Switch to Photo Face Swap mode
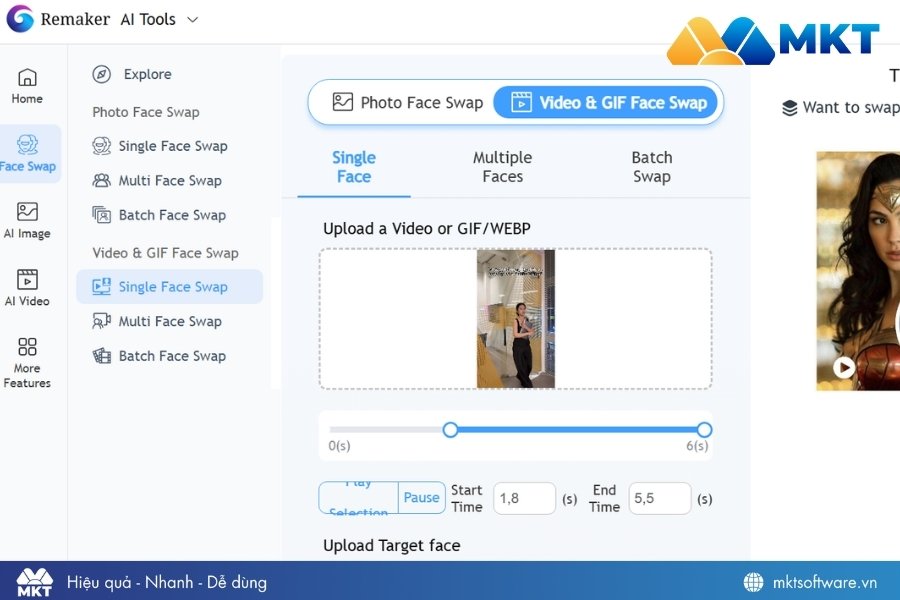Image resolution: width=900 pixels, height=600 pixels. tap(409, 102)
